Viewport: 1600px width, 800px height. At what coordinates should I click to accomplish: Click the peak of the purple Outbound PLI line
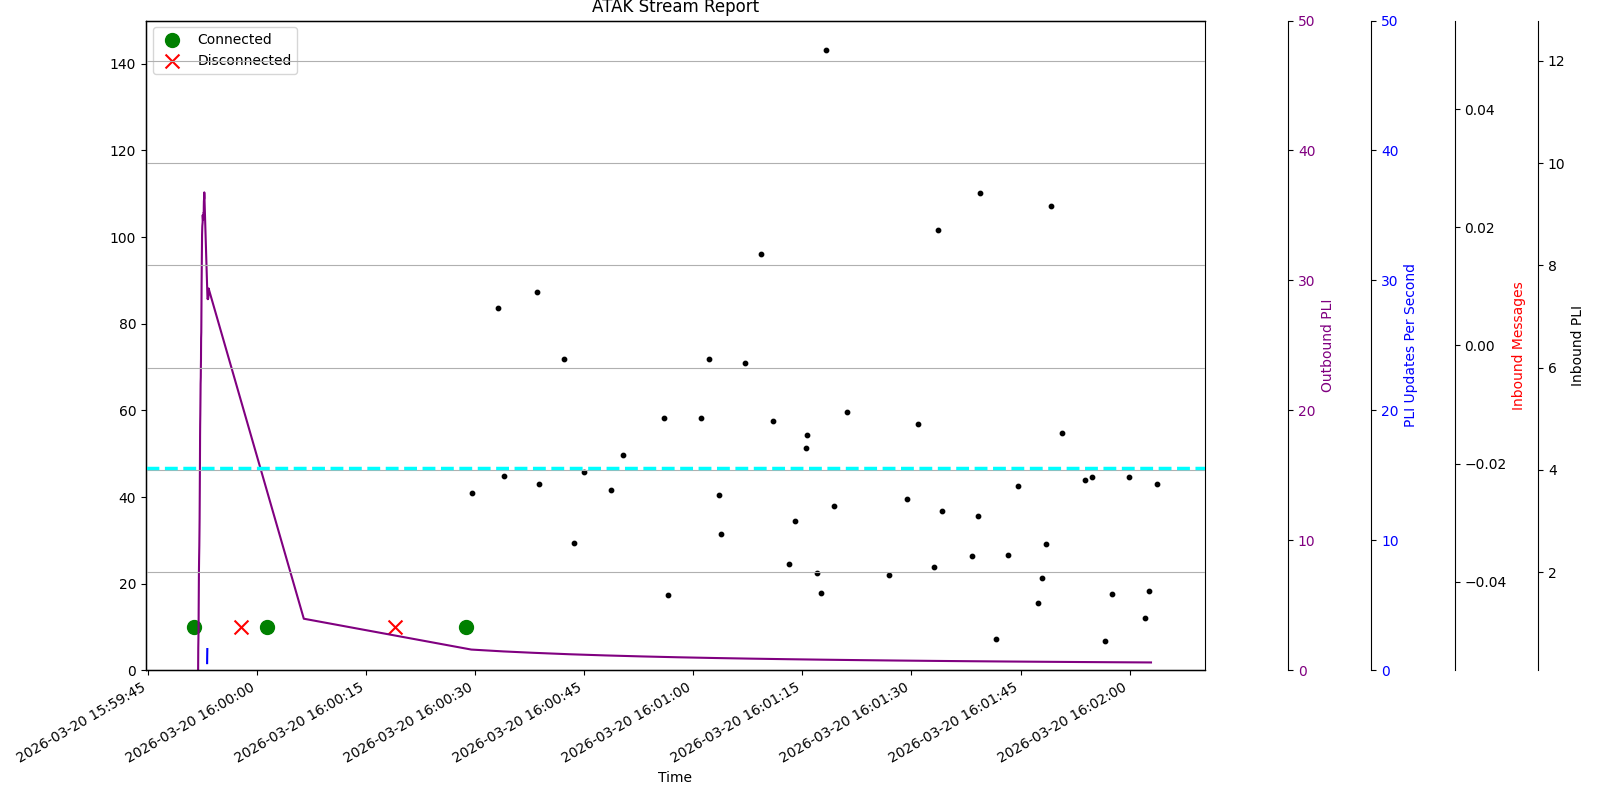click(204, 194)
